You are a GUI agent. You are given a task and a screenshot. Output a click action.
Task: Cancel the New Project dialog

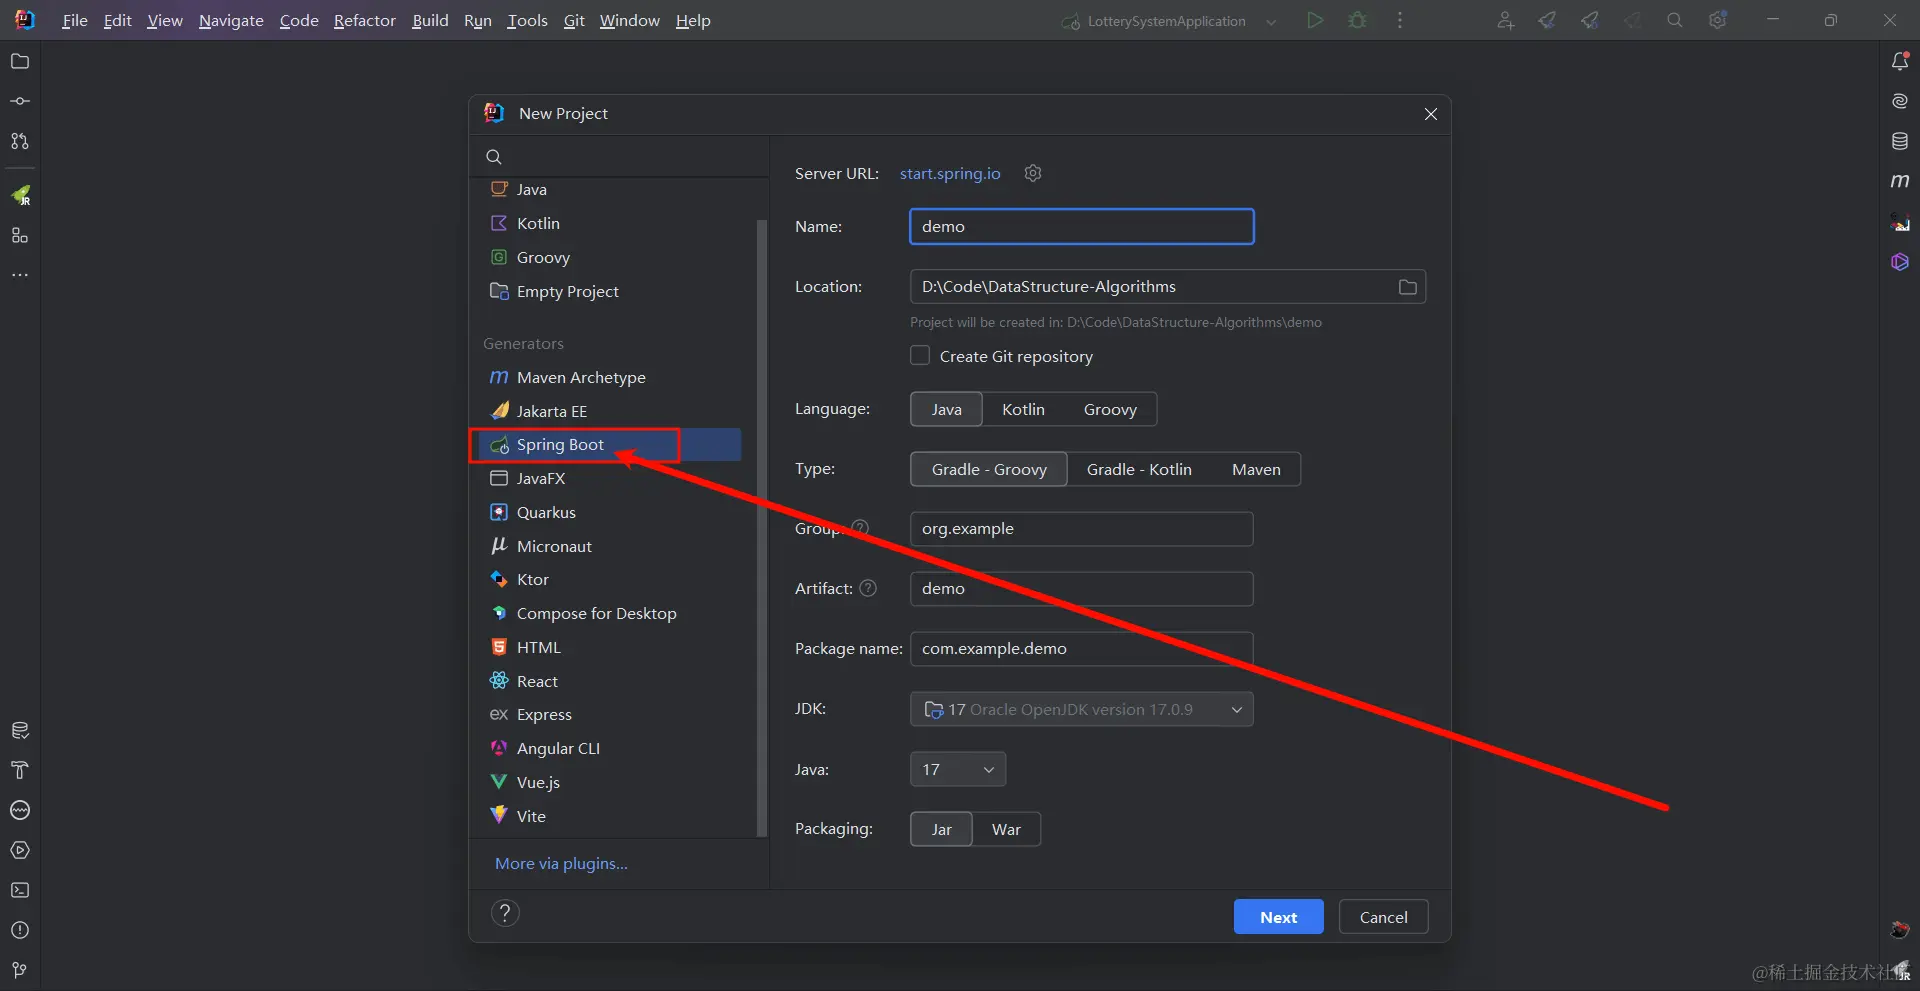1383,917
